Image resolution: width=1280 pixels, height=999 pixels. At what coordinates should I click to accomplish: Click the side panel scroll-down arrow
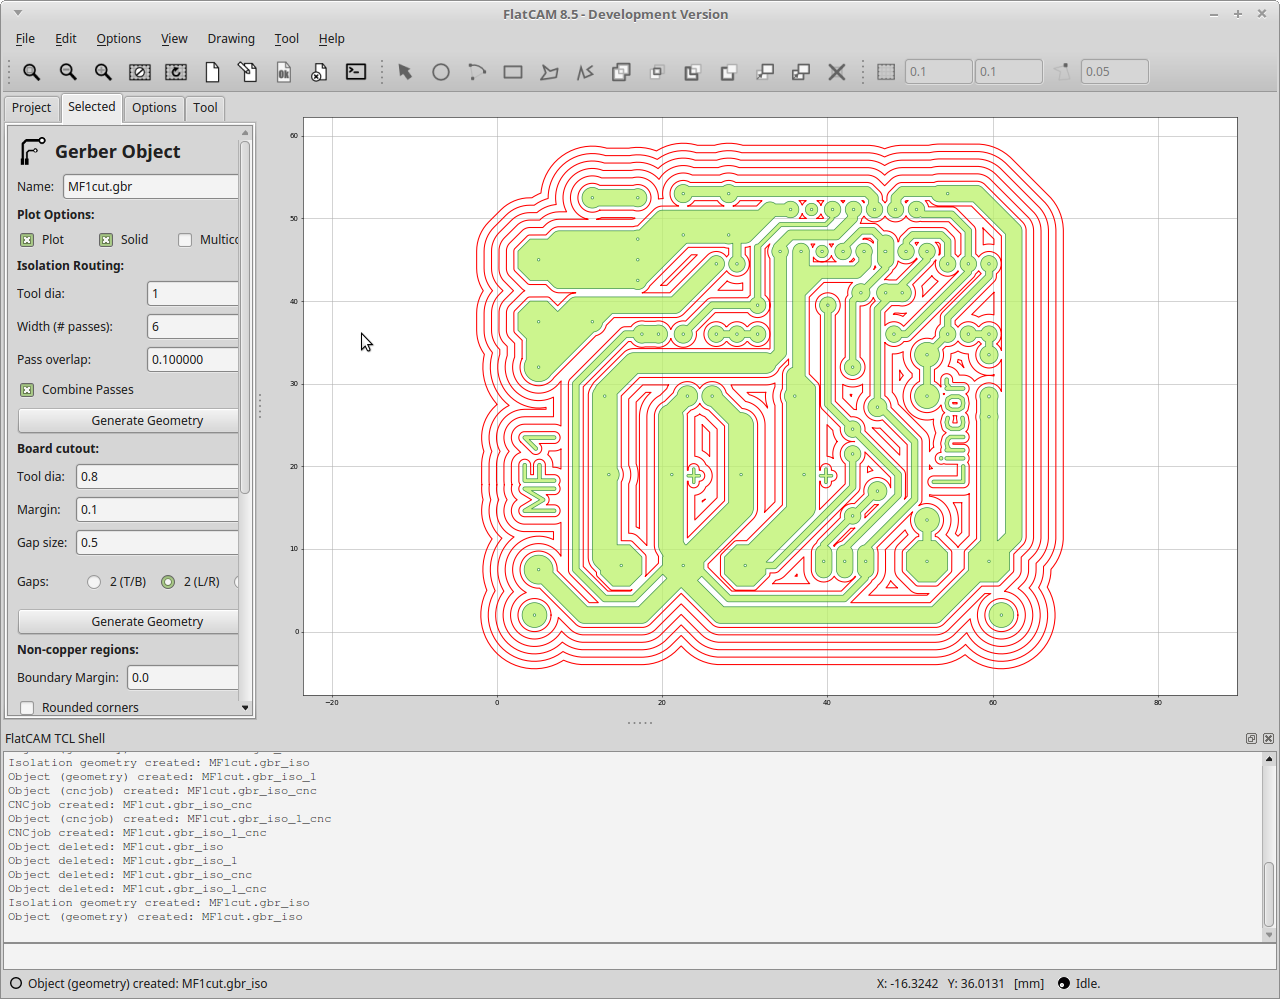click(245, 707)
